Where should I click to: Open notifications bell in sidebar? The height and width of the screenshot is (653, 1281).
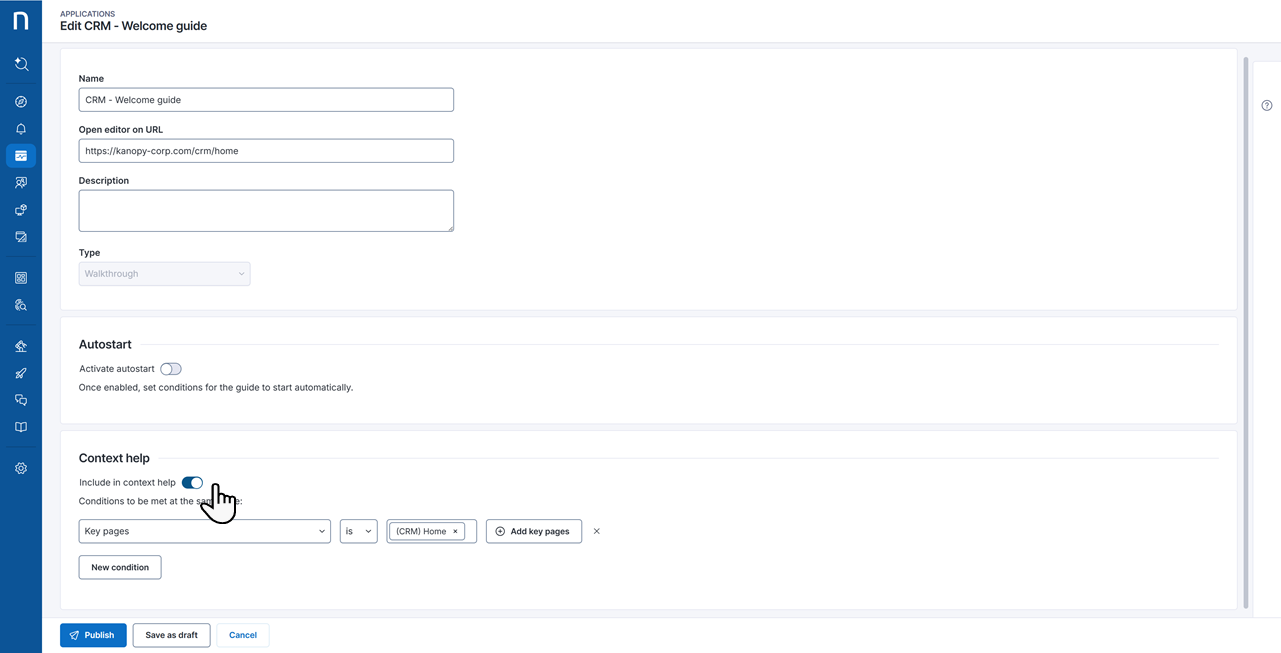click(x=21, y=129)
